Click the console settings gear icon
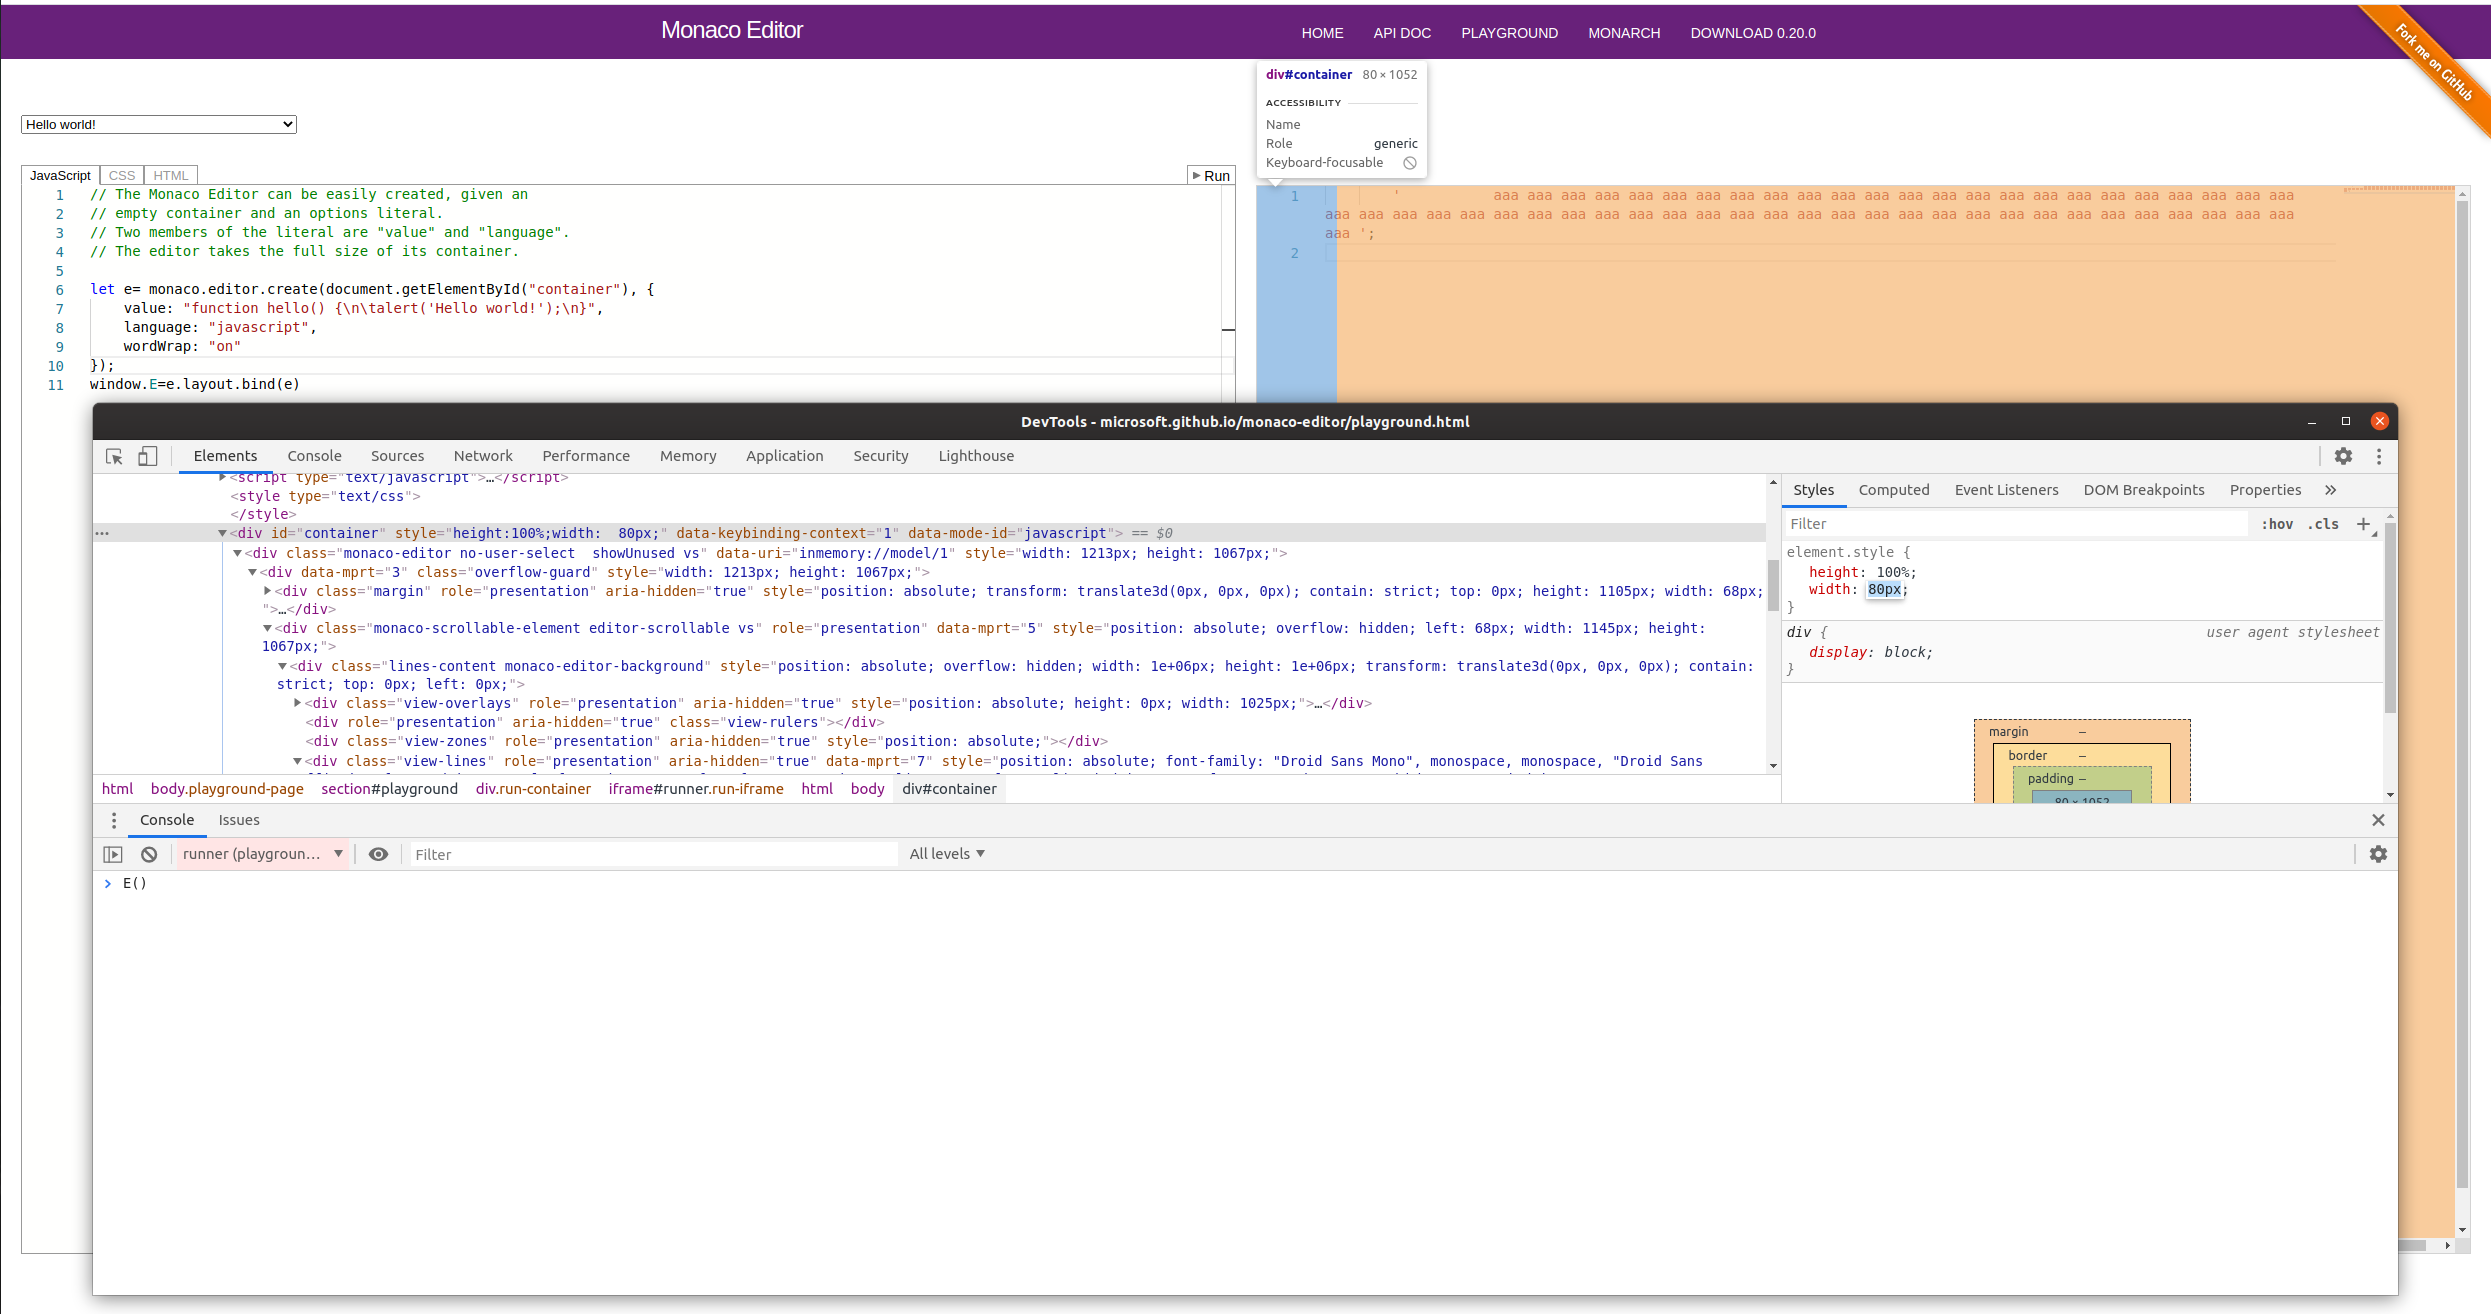This screenshot has width=2491, height=1314. (2379, 853)
